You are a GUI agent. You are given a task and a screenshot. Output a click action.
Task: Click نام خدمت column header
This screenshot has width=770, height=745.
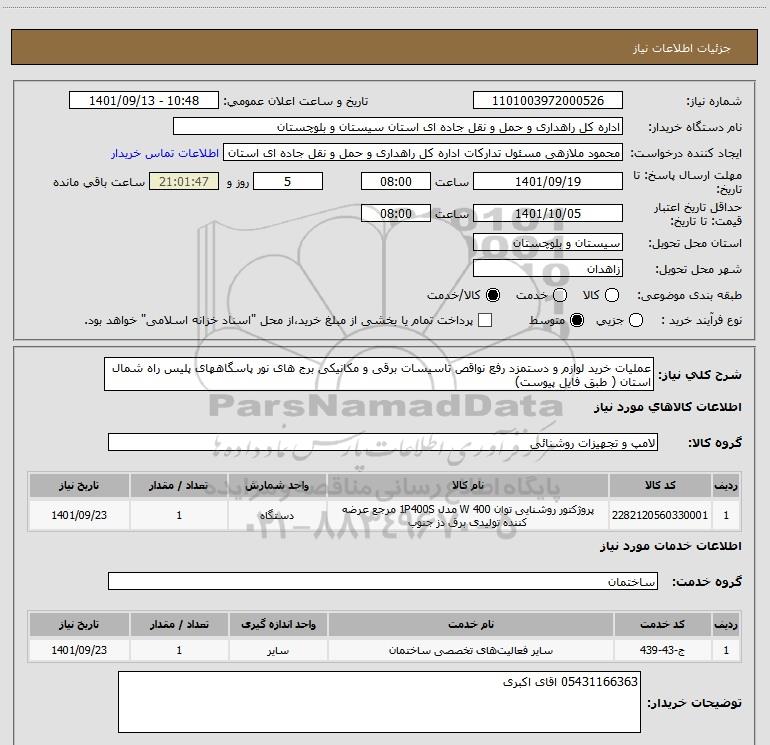point(470,624)
